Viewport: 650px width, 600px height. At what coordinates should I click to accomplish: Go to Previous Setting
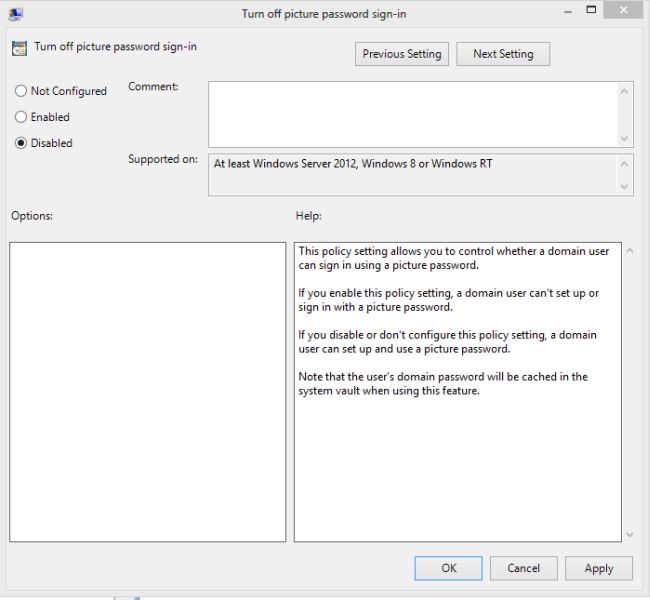[402, 54]
